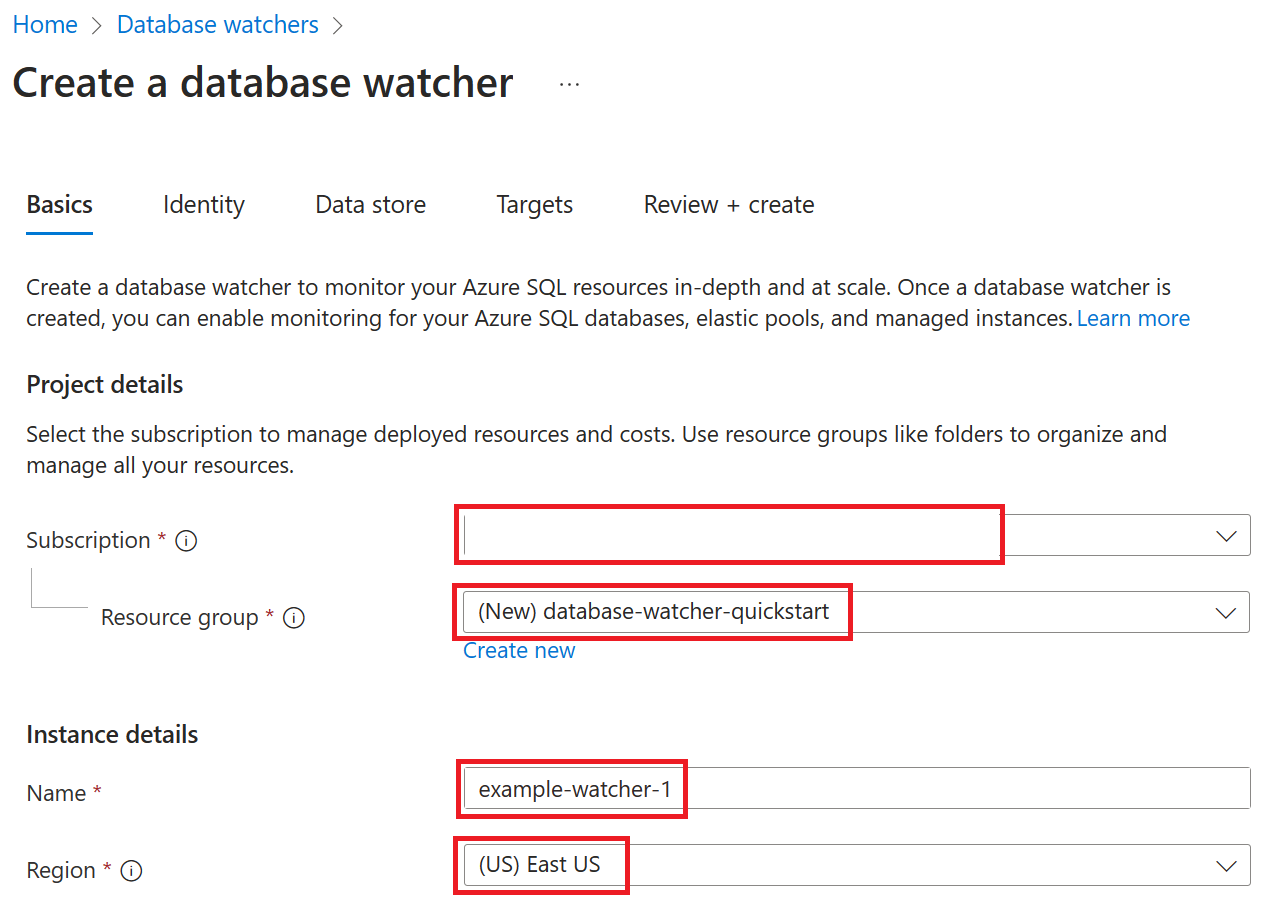Open the Region dropdown chevron

tap(1227, 865)
